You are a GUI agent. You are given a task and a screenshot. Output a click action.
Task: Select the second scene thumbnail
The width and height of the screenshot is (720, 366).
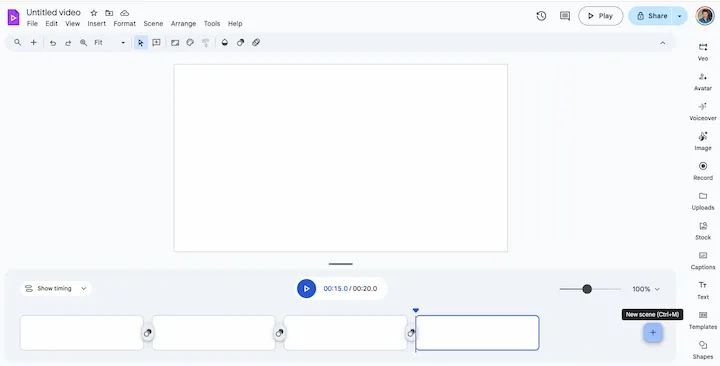pos(214,332)
